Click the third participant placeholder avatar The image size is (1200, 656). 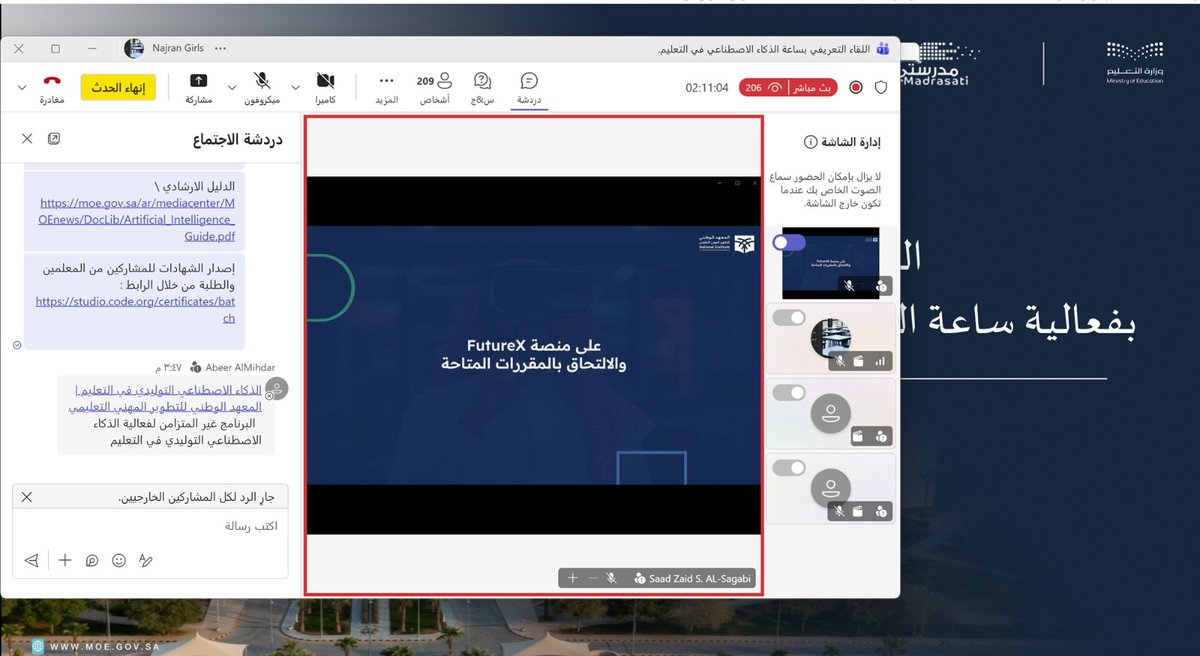coord(830,413)
